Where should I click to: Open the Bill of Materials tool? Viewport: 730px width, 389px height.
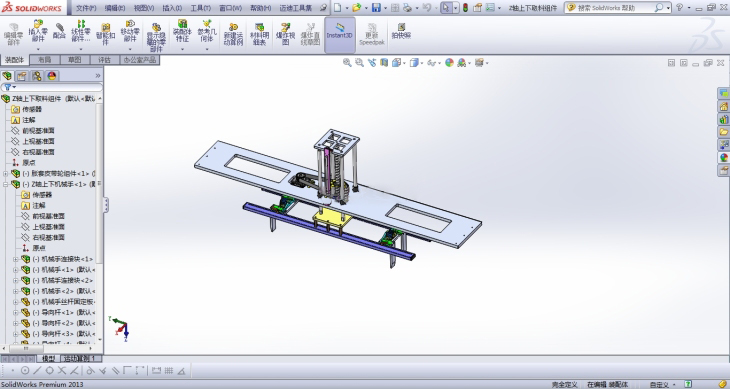pyautogui.click(x=259, y=34)
